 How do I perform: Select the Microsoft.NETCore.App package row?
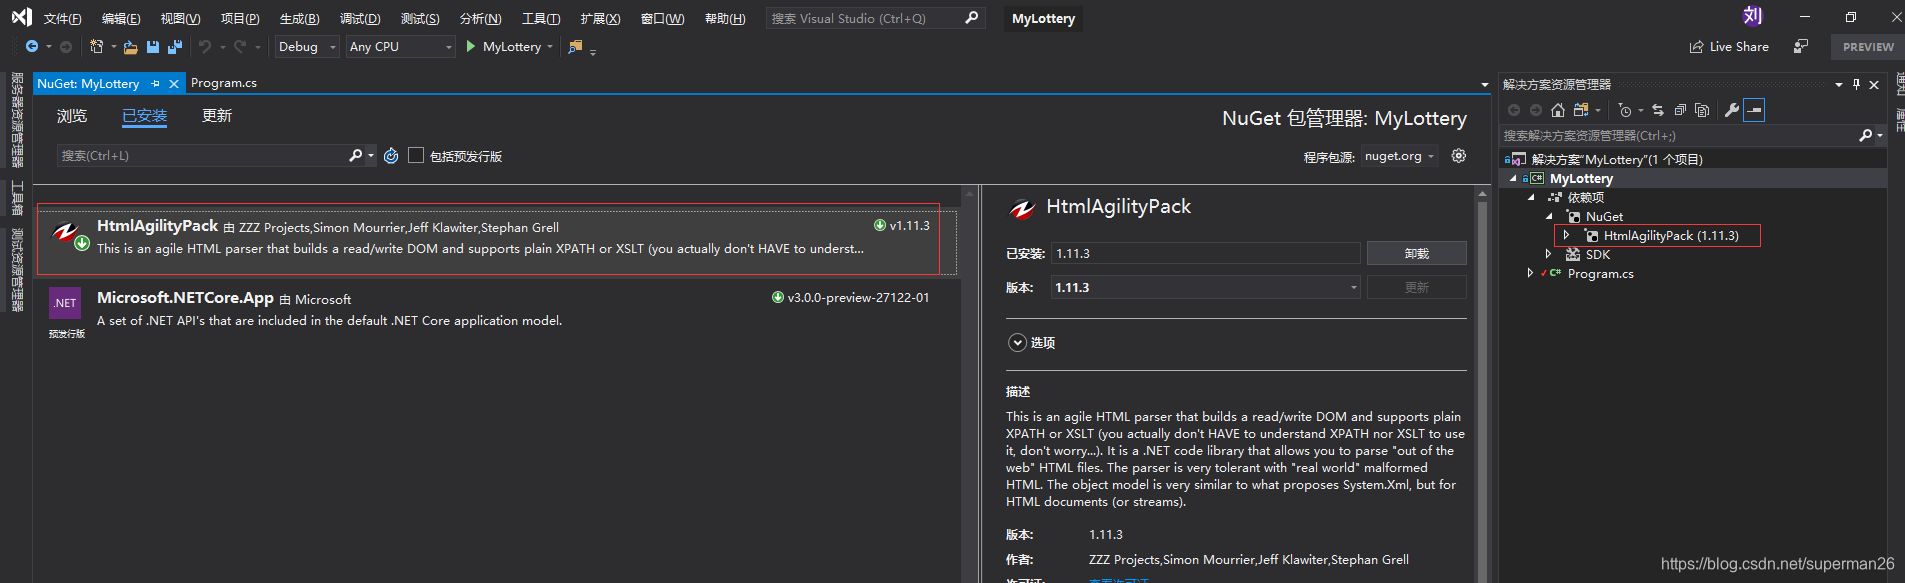point(497,313)
